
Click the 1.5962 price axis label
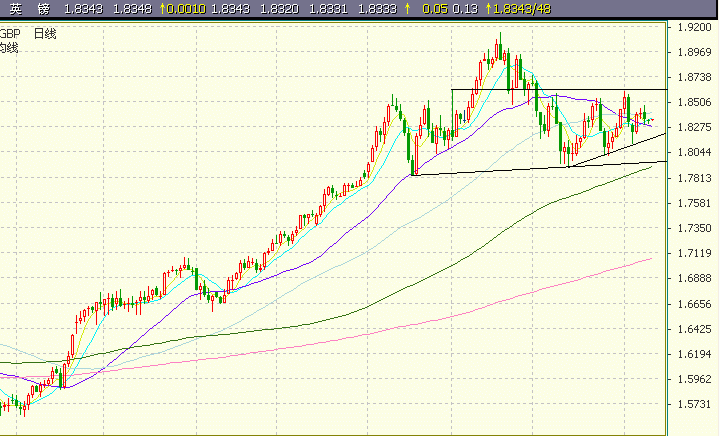tap(695, 379)
